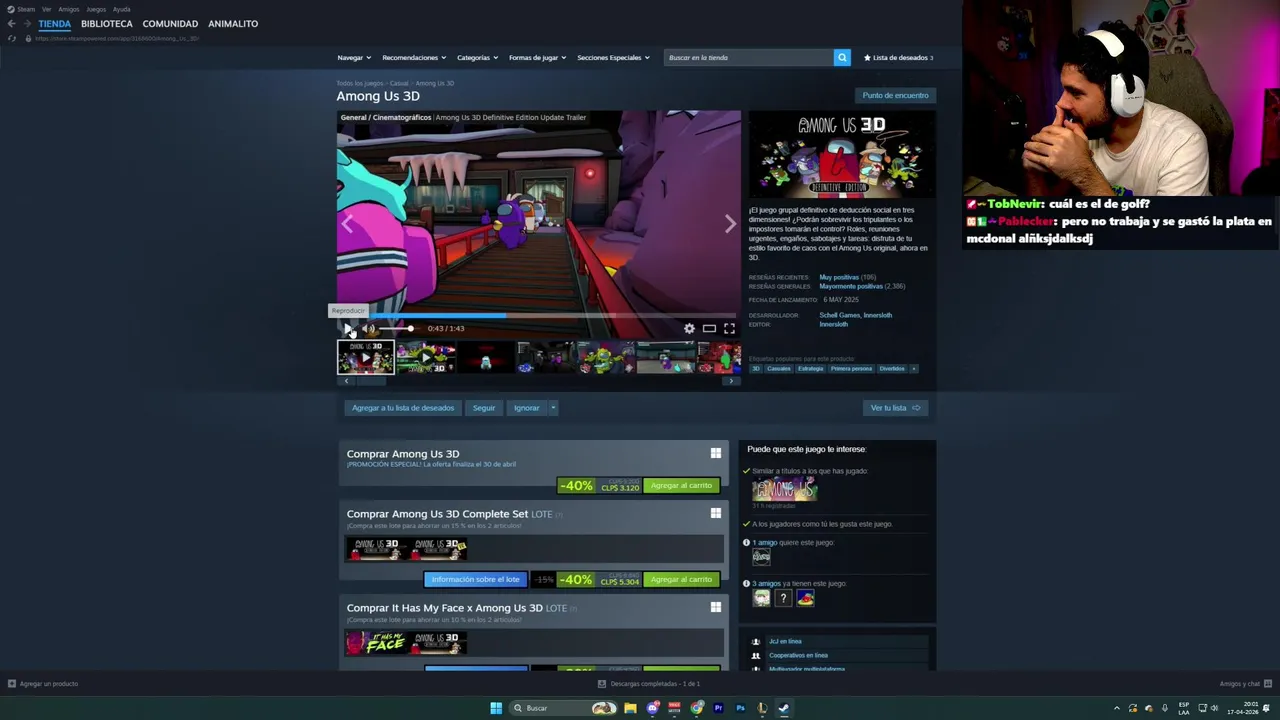Open the Schell Games developer link

coord(839,315)
